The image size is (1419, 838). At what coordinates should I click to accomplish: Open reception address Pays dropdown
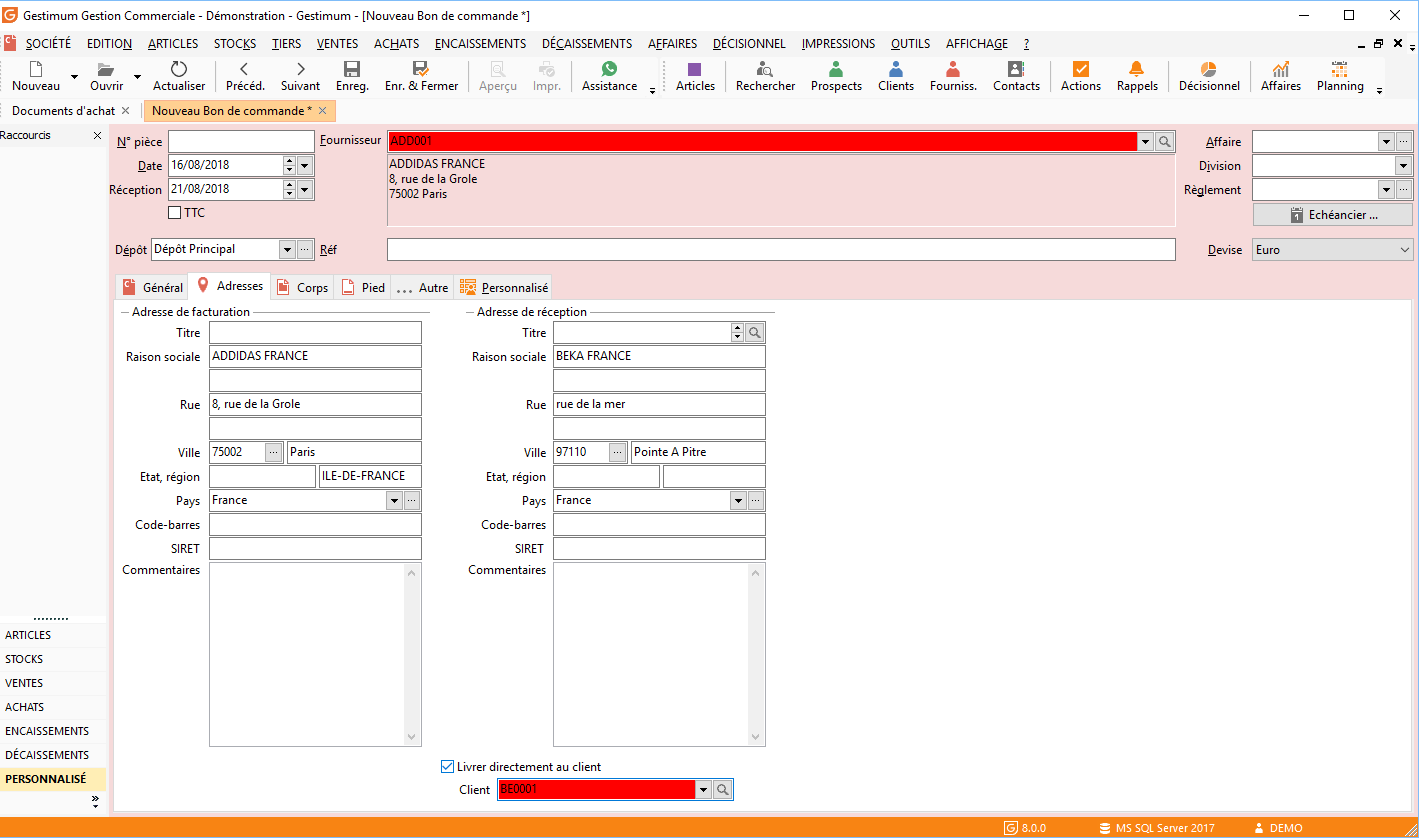738,501
